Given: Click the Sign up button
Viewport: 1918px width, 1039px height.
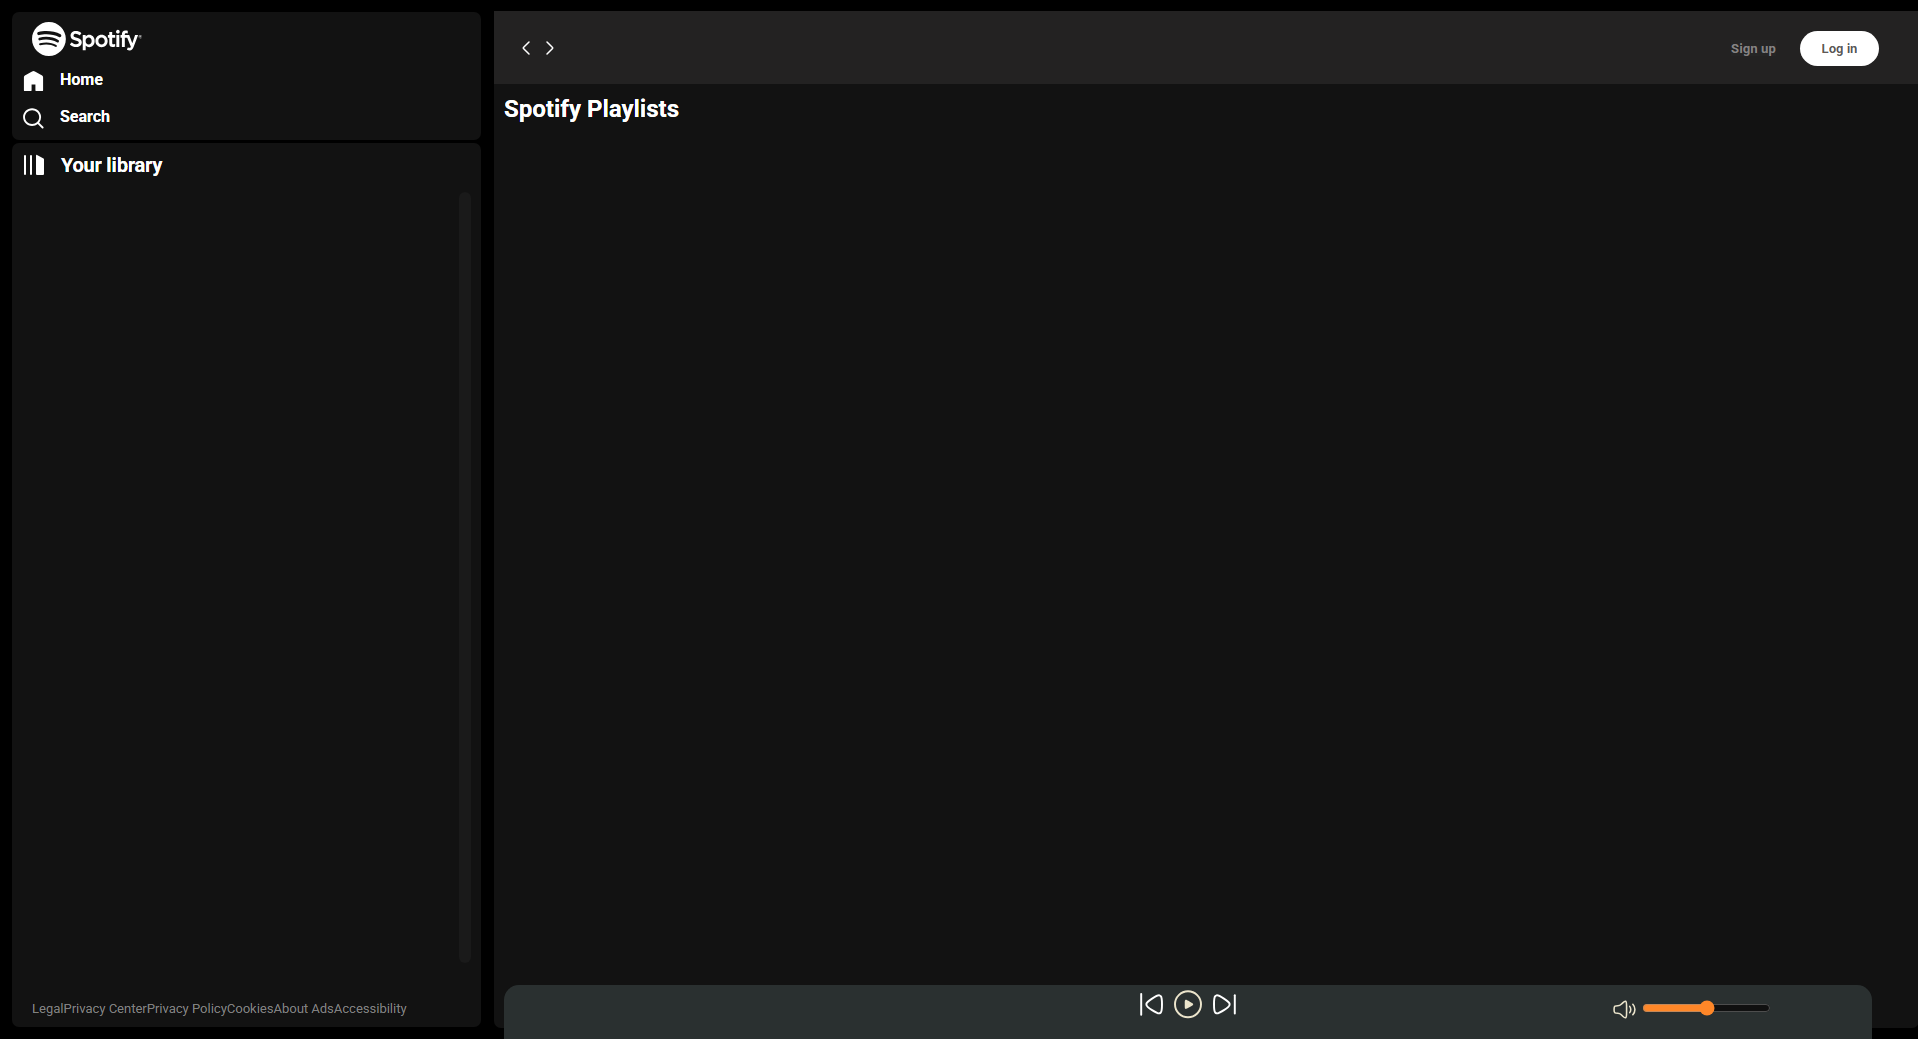Looking at the screenshot, I should 1753,48.
